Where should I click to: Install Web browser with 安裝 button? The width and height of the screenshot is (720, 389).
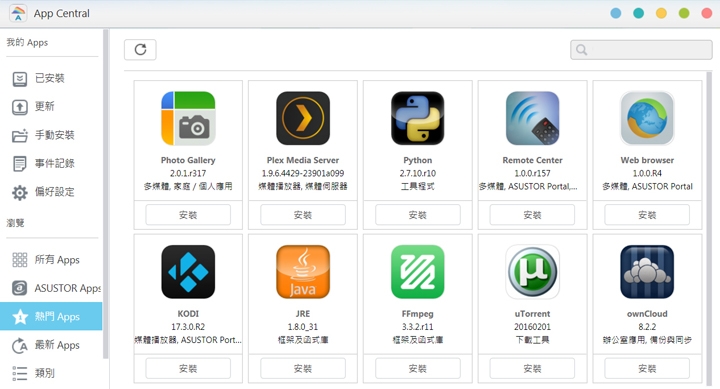[x=647, y=214]
